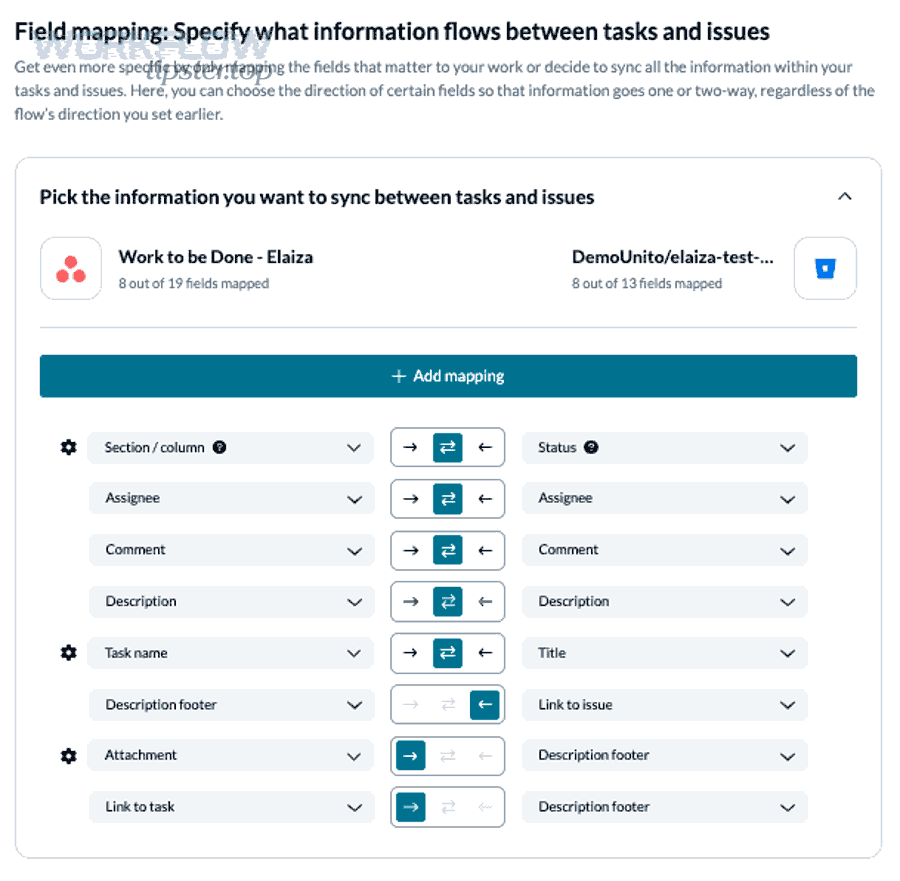Open settings gear for Attachment row
The height and width of the screenshot is (881, 900).
point(68,756)
